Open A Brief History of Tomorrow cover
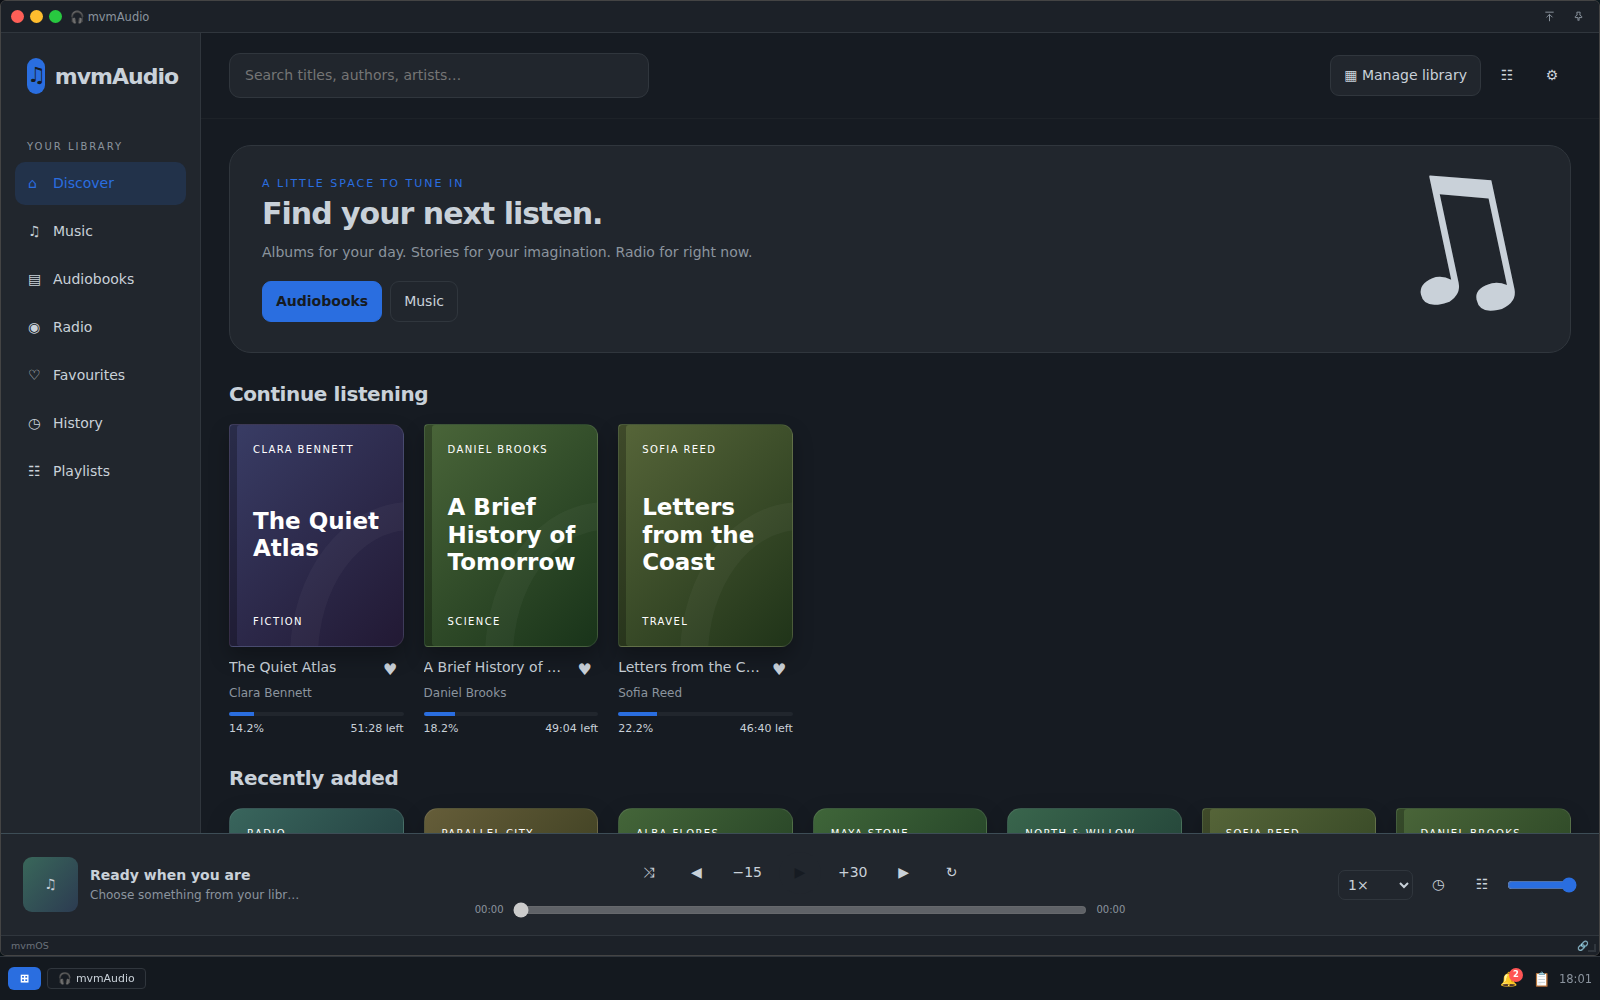Viewport: 1600px width, 1000px height. [x=511, y=536]
